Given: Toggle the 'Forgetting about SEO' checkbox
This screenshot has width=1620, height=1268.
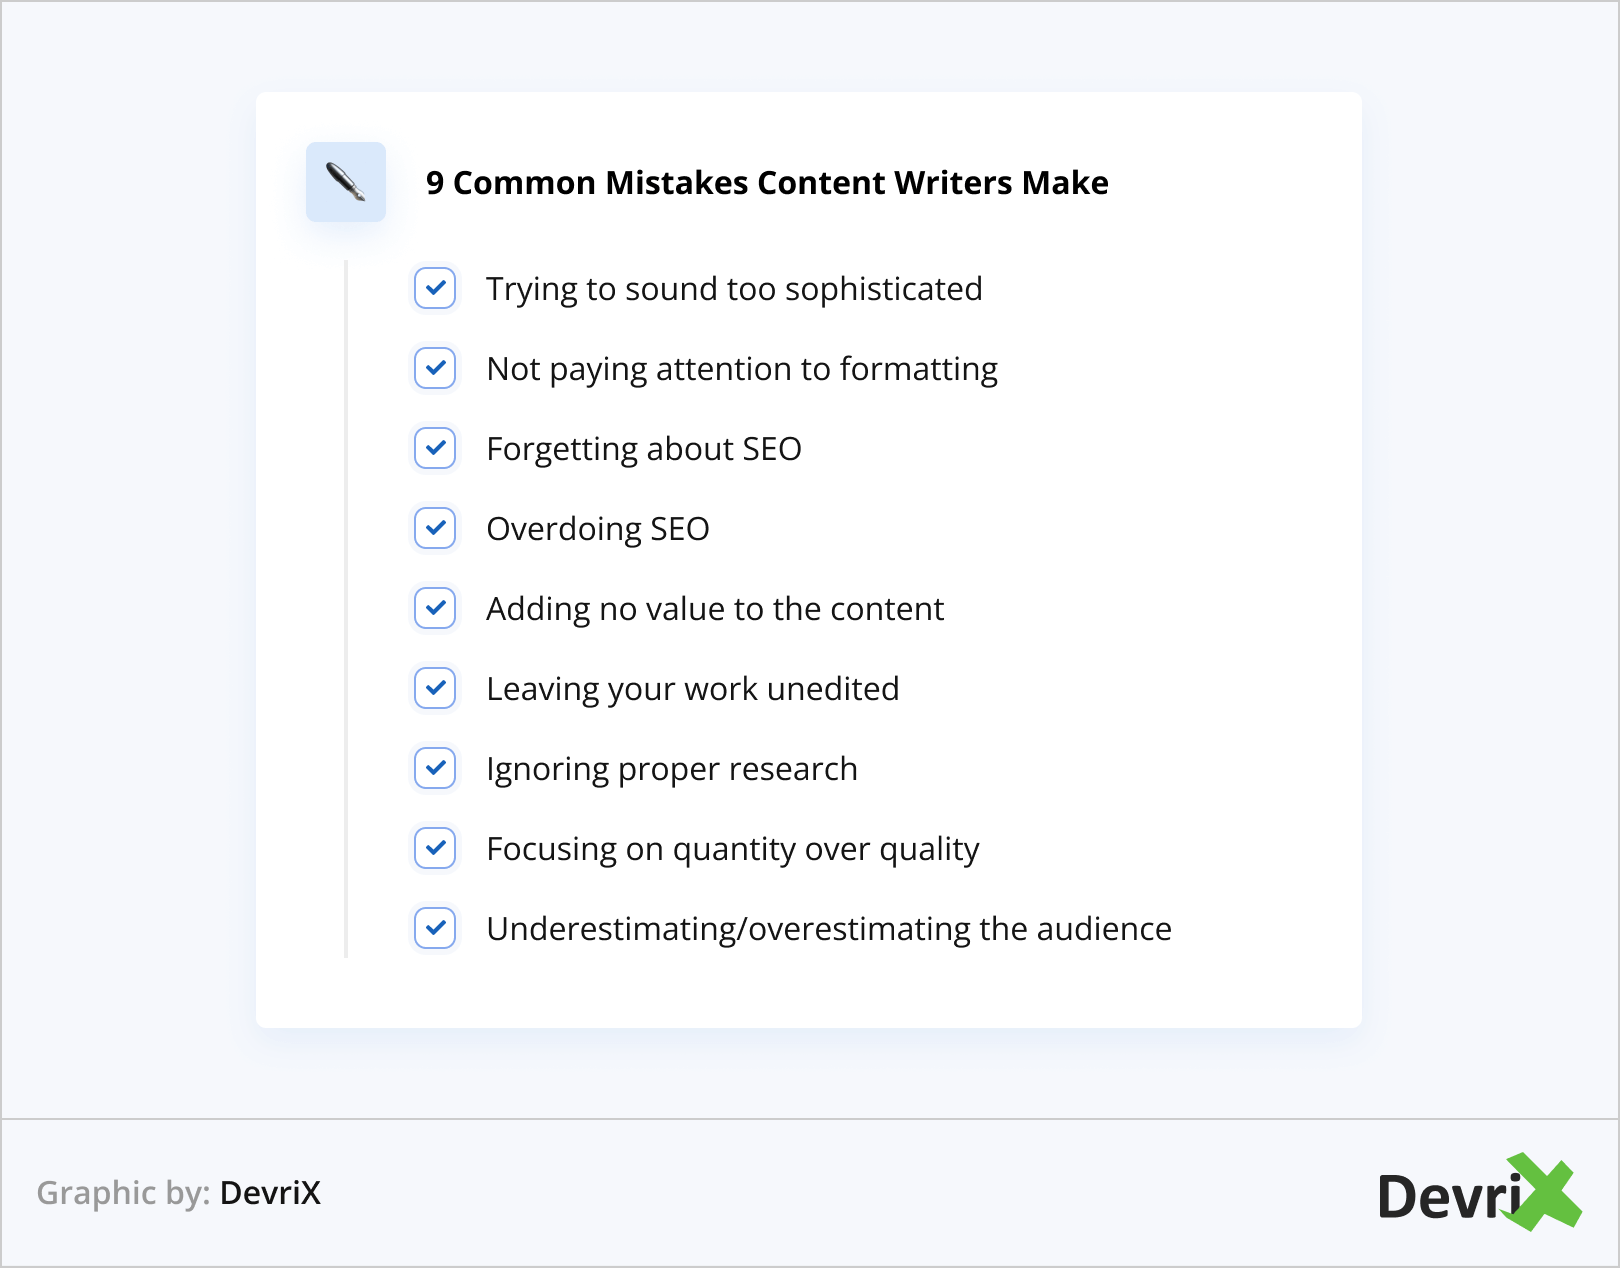Looking at the screenshot, I should 435,448.
